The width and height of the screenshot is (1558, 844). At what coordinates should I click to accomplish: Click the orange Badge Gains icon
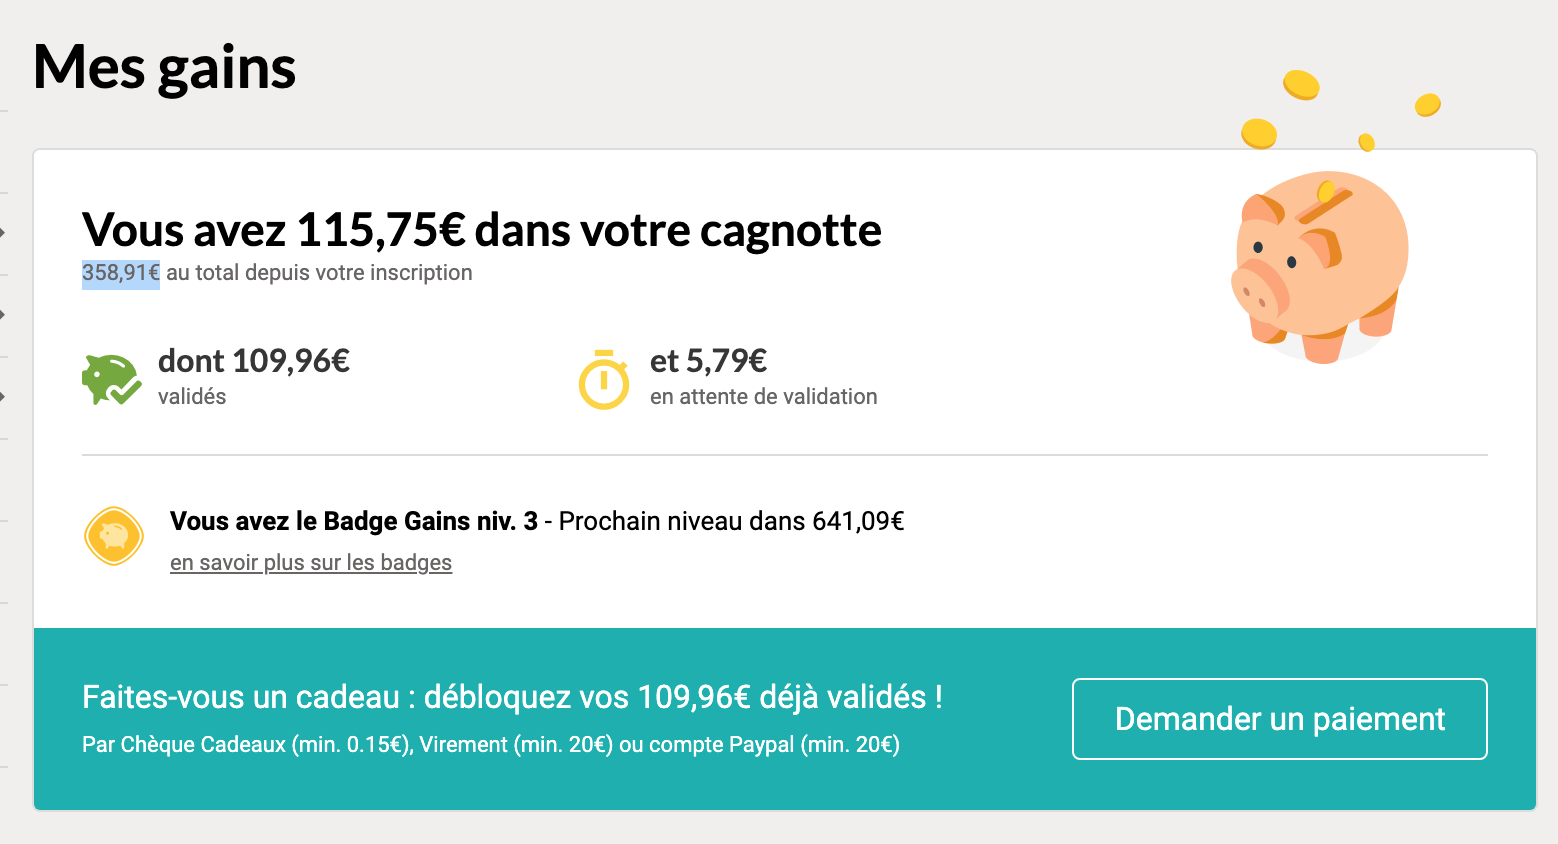pyautogui.click(x=114, y=536)
